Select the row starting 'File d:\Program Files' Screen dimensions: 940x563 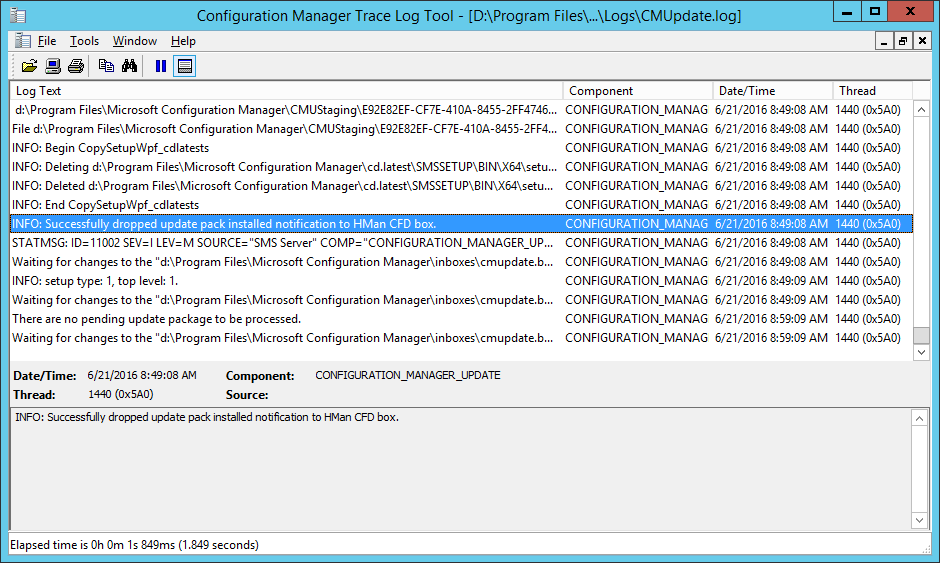[x=462, y=129]
